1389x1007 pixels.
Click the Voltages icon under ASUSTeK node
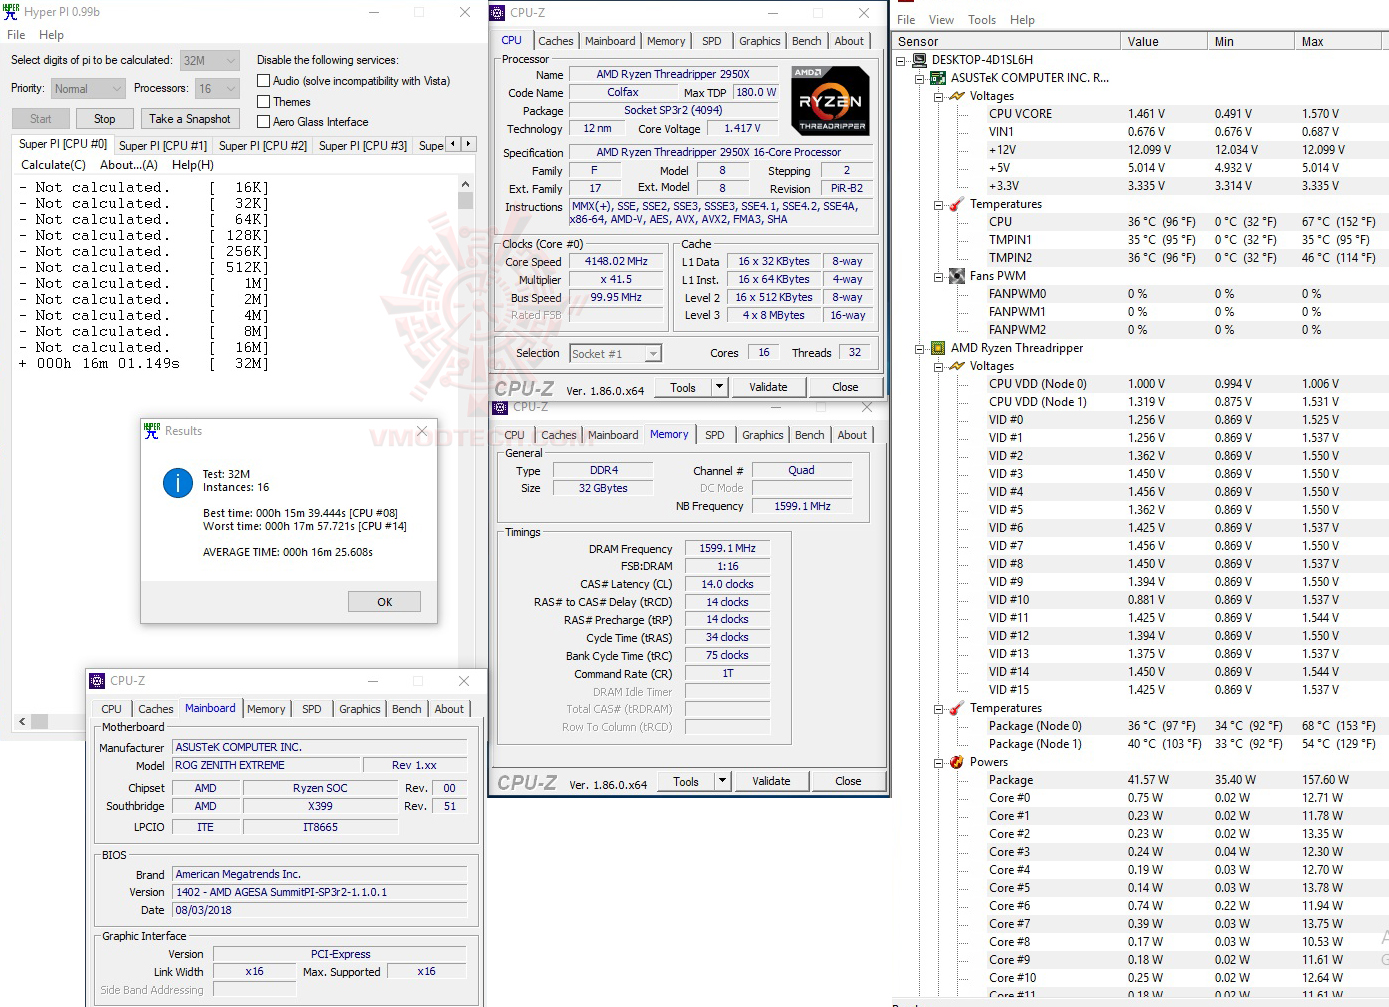(x=957, y=96)
